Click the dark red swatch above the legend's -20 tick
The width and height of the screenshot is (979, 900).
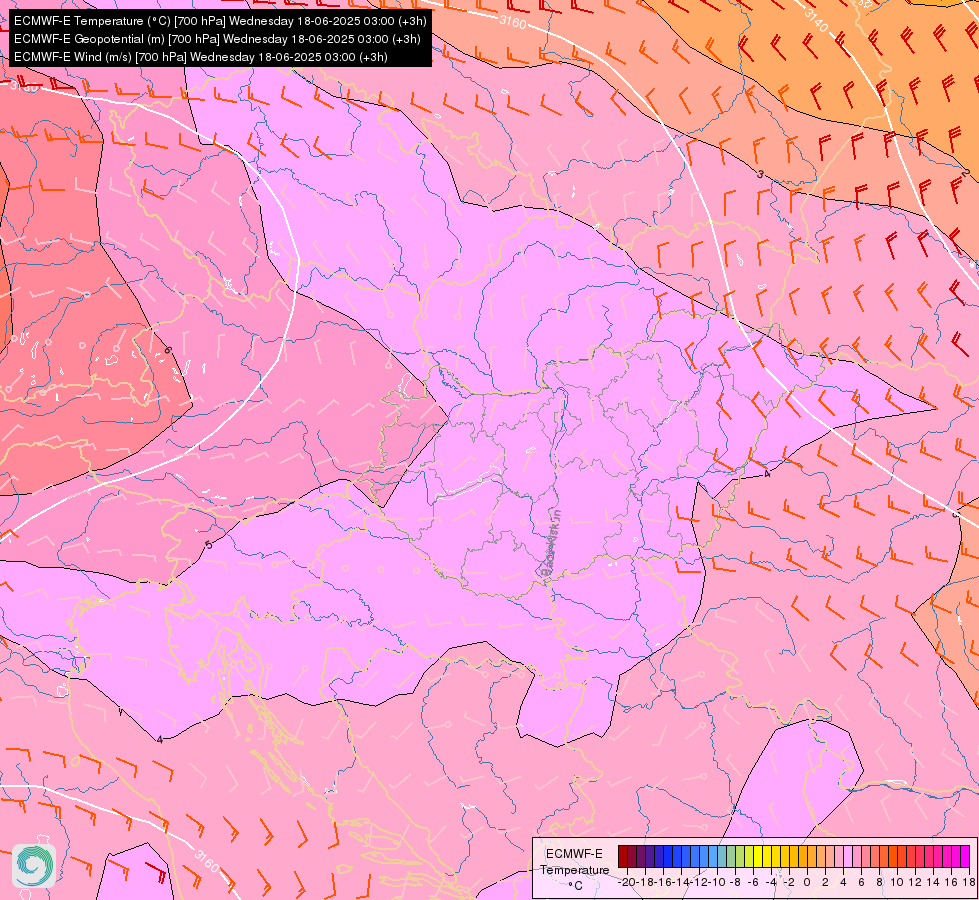(x=622, y=857)
